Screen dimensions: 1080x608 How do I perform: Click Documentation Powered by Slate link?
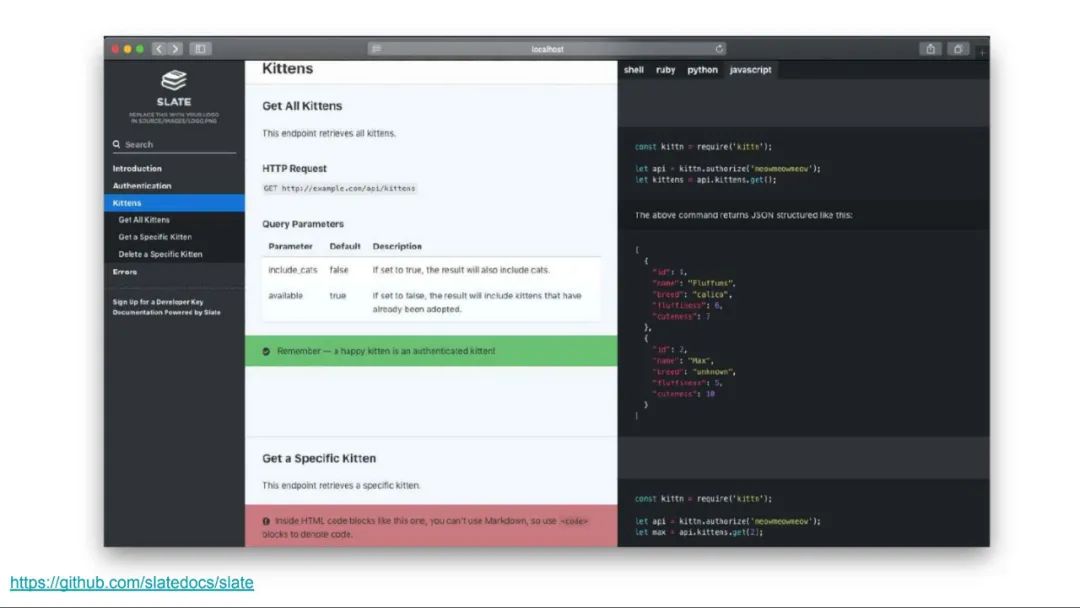167,312
